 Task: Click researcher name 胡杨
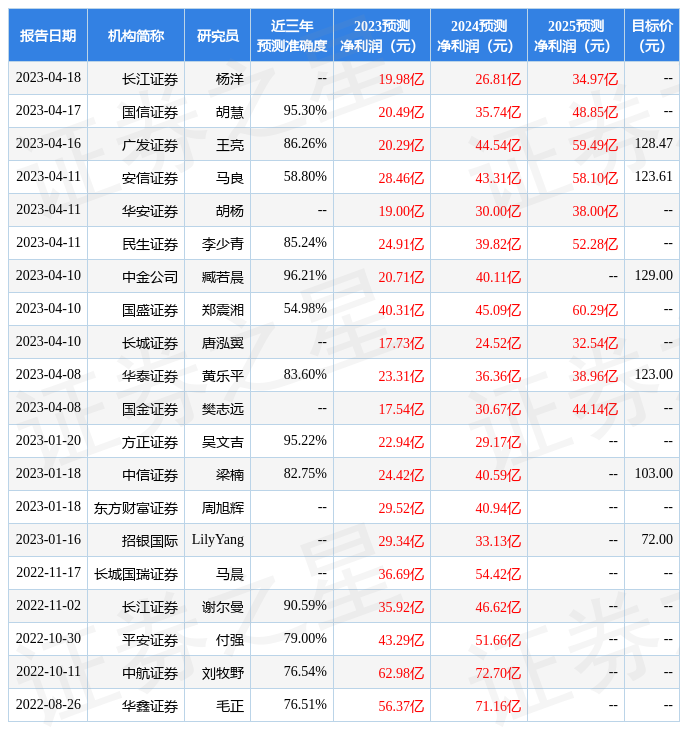click(230, 211)
